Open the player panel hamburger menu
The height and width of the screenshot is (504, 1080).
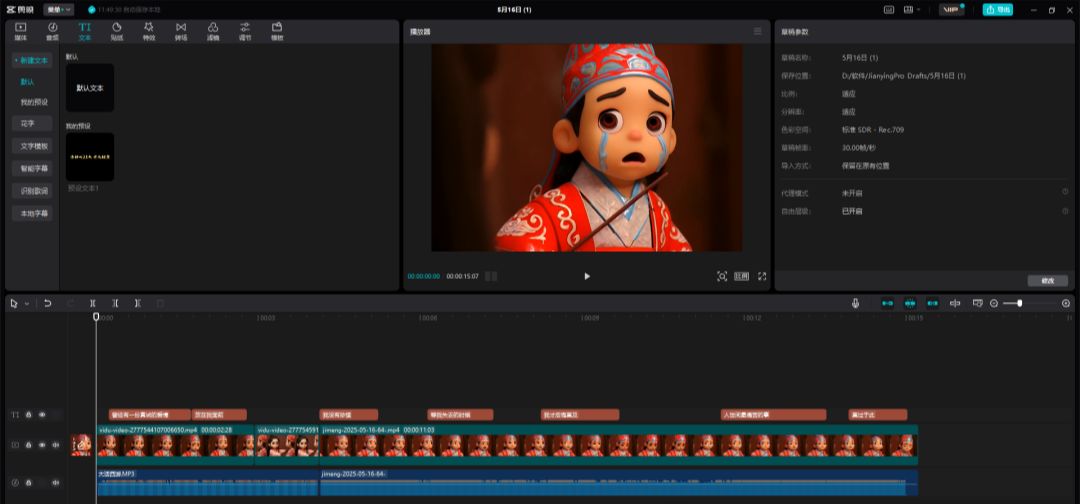(758, 32)
